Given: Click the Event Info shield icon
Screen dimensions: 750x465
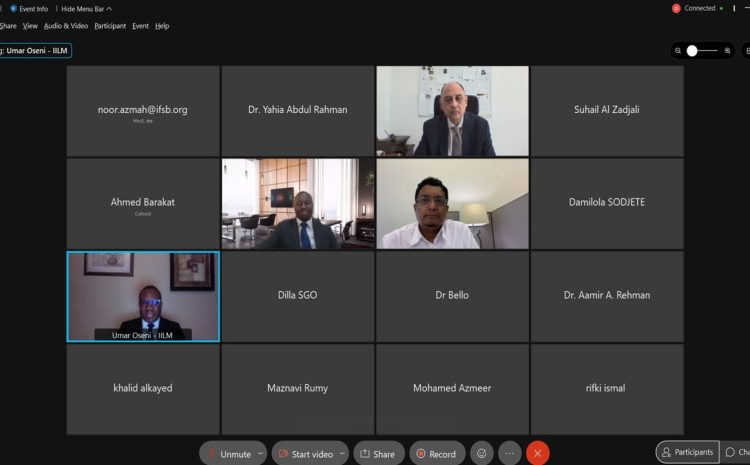Looking at the screenshot, I should coord(13,9).
